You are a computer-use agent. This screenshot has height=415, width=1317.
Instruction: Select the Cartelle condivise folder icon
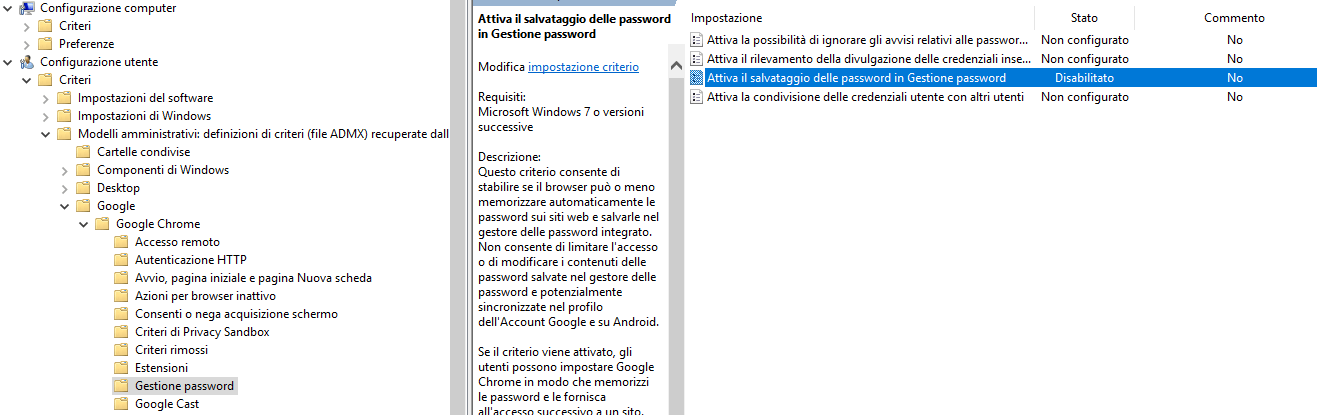pyautogui.click(x=83, y=152)
